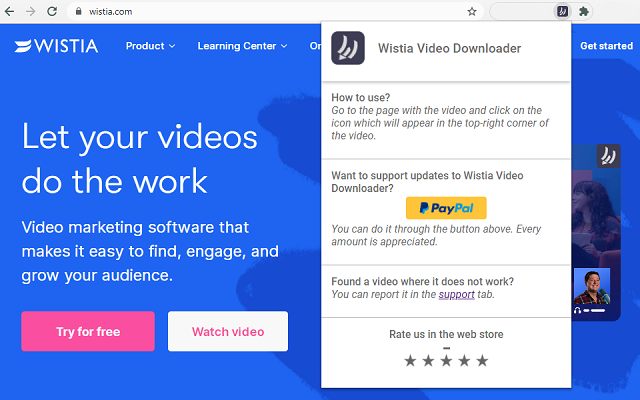Click the extension logo in the popup header
The width and height of the screenshot is (640, 400).
(348, 48)
